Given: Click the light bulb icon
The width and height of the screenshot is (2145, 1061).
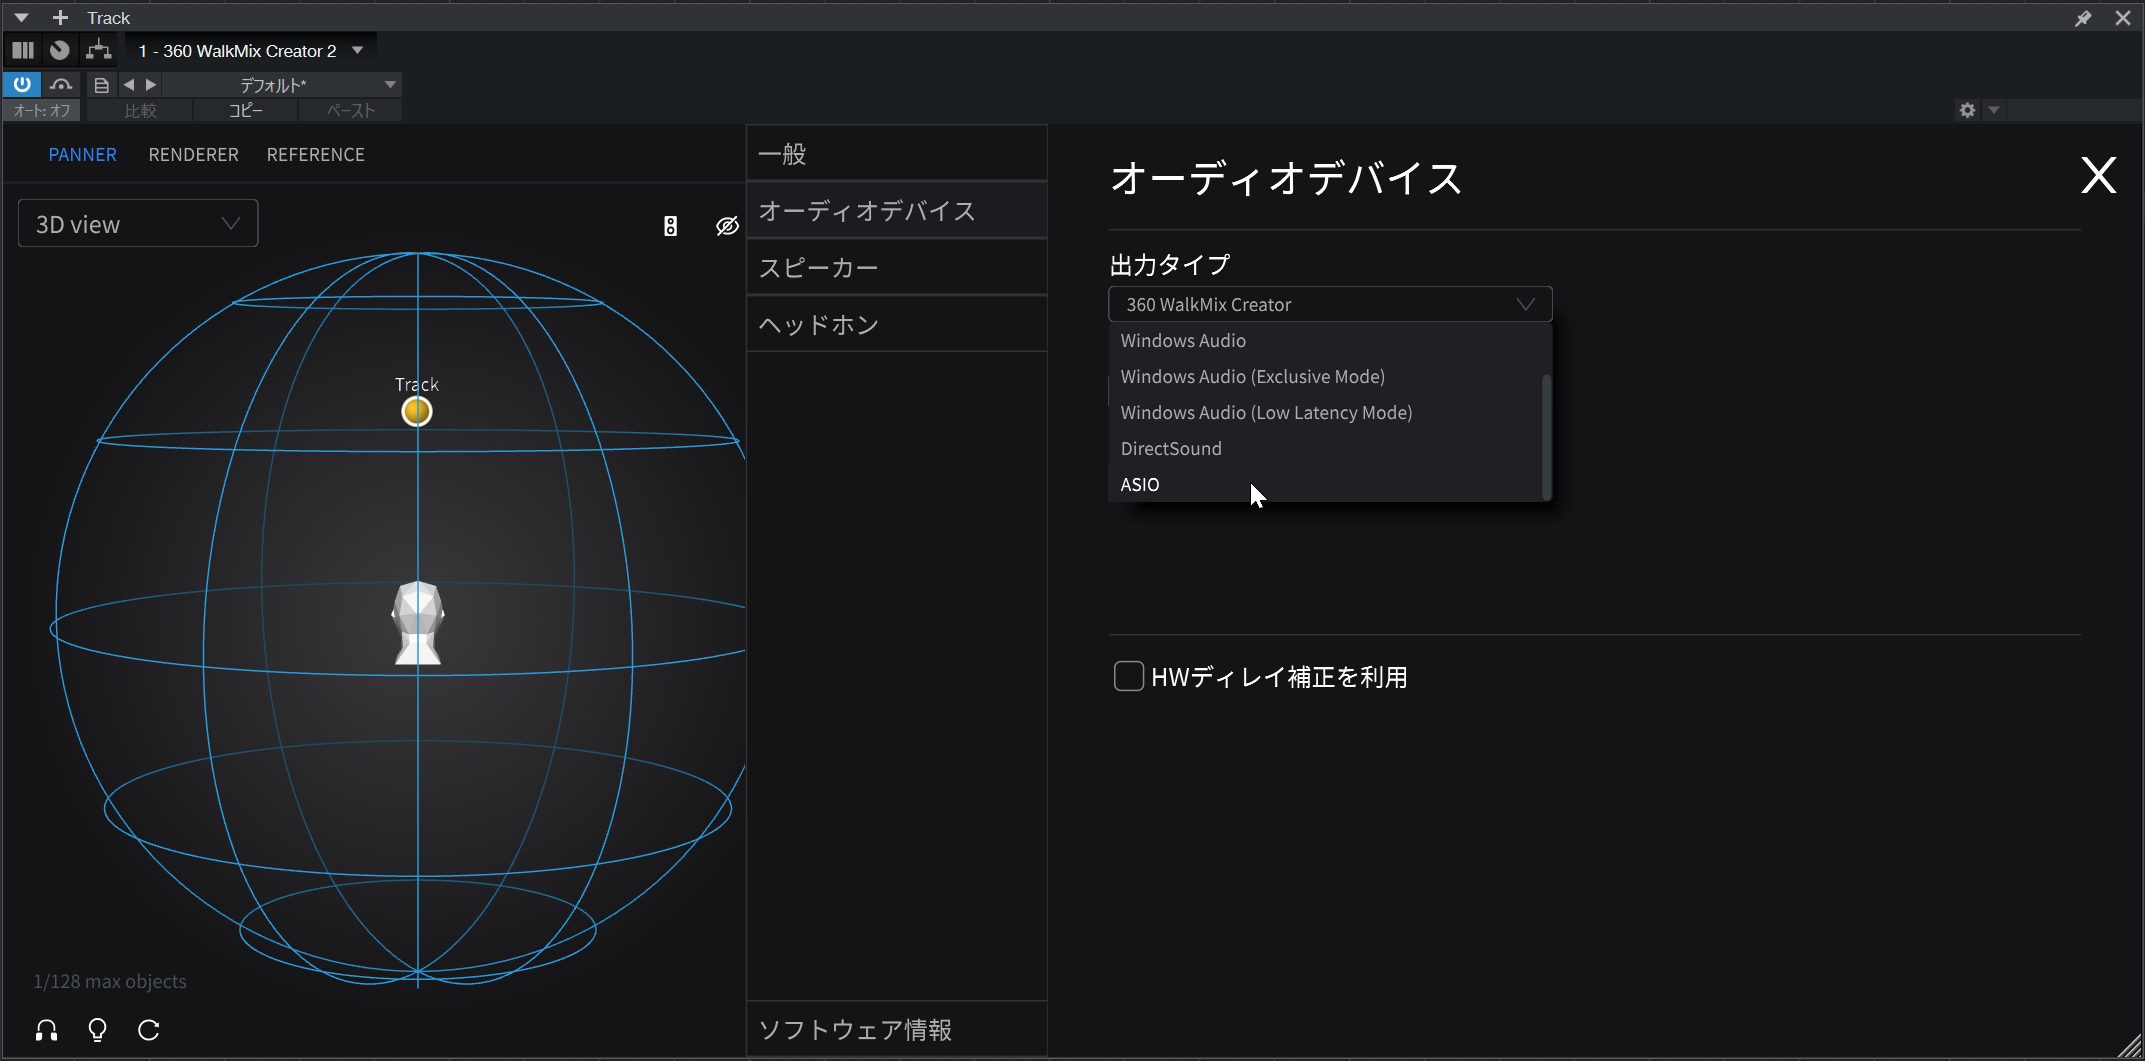Looking at the screenshot, I should coord(97,1030).
